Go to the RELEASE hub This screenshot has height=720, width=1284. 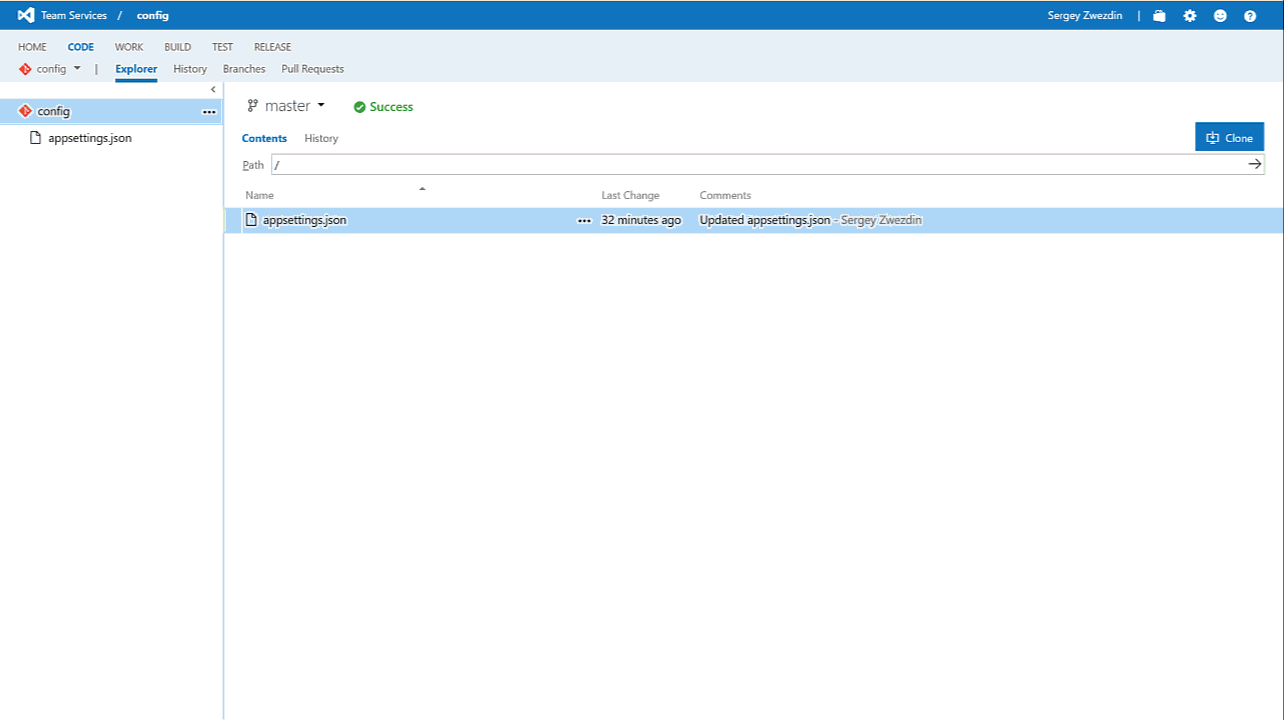(273, 47)
